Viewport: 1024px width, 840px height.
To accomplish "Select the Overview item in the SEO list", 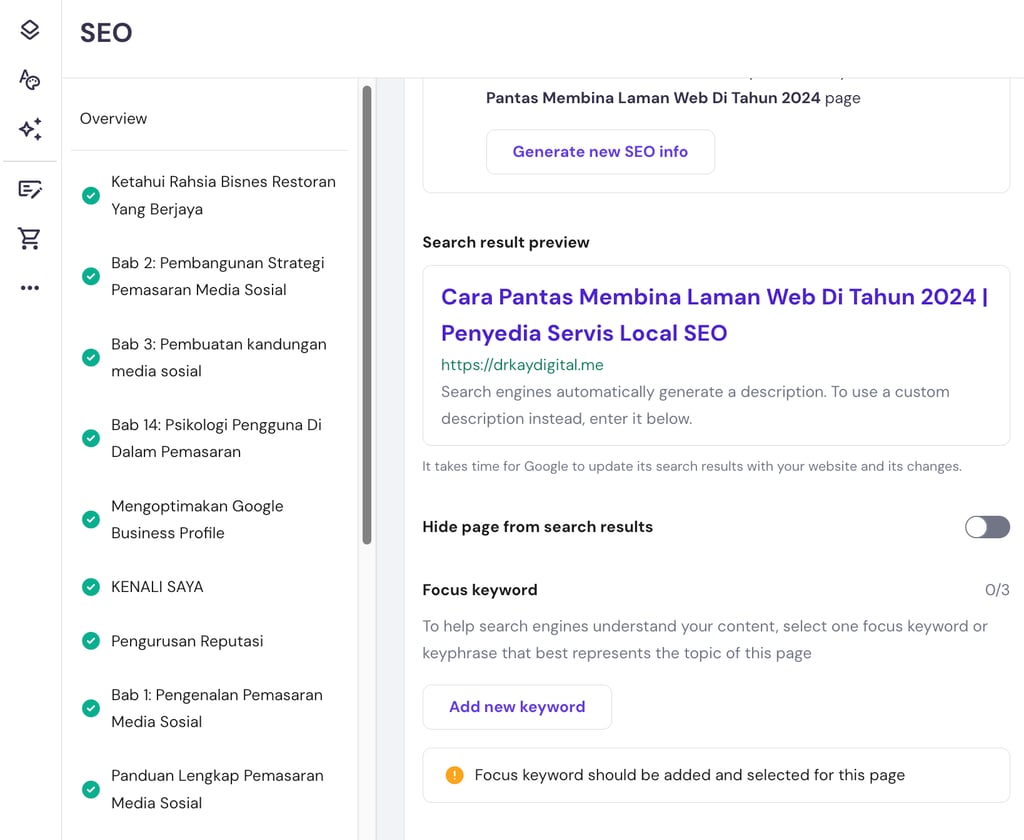I will coord(114,118).
